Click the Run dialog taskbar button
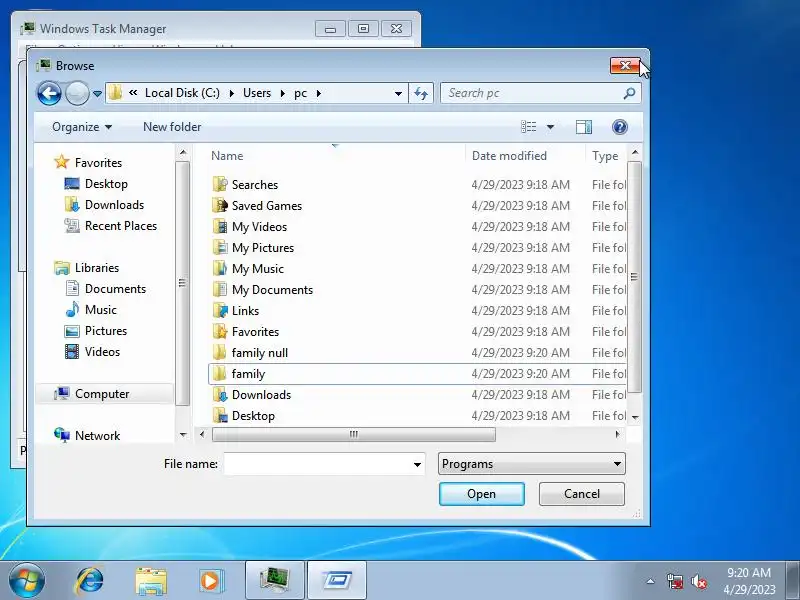This screenshot has width=800, height=600. 337,581
